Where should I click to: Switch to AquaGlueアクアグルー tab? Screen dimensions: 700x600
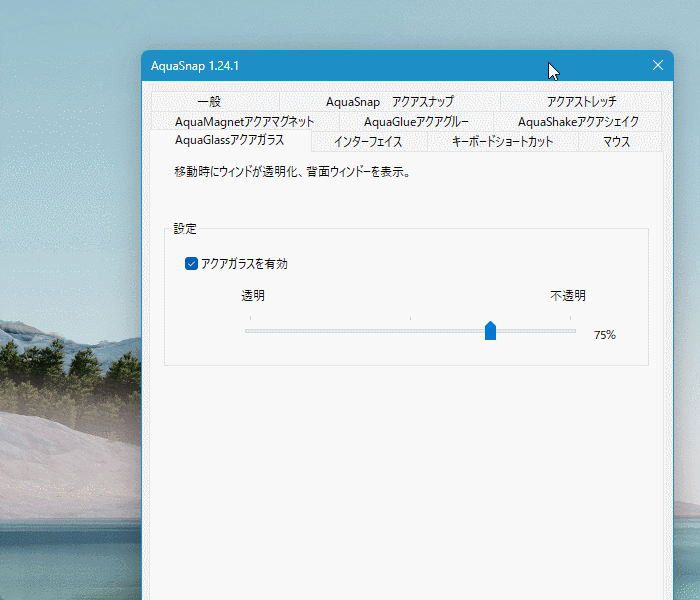click(x=416, y=121)
